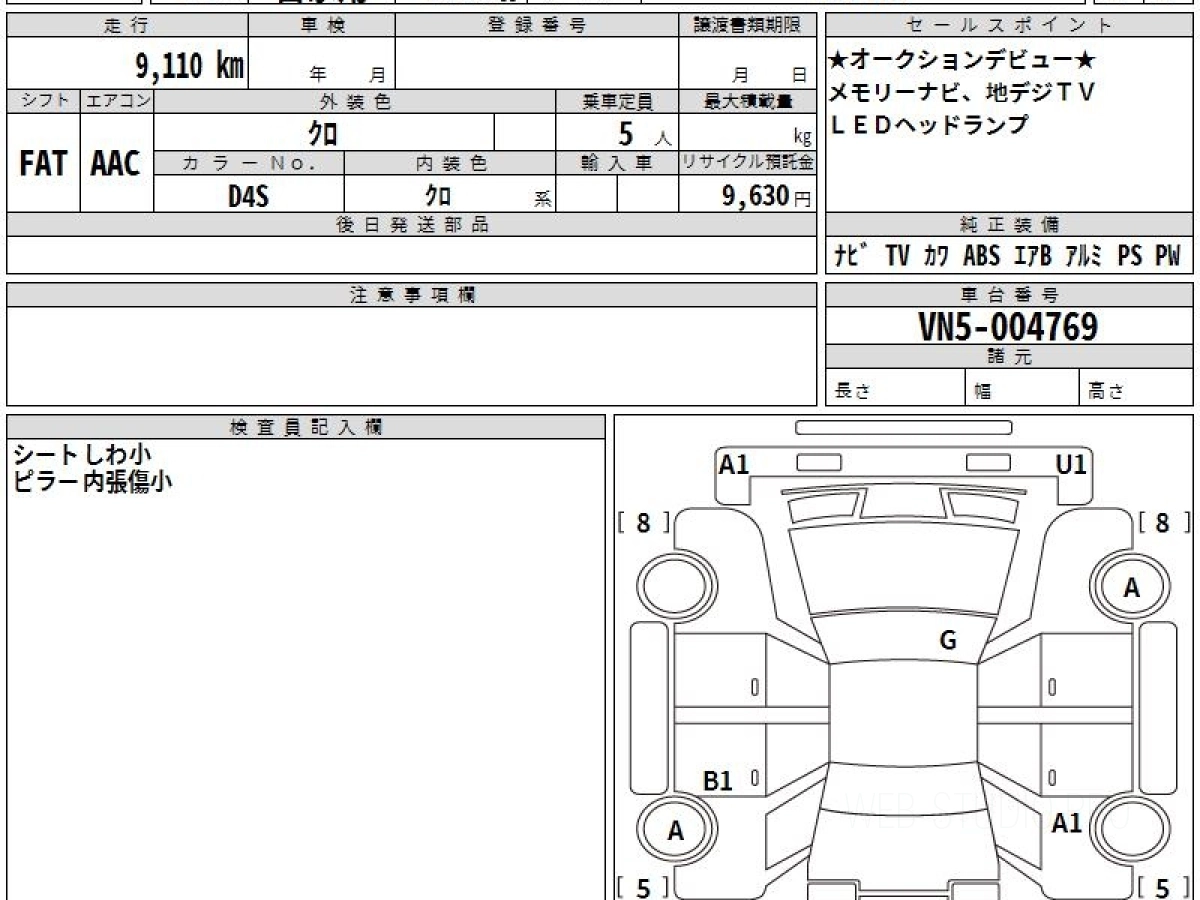Select the mileage value 9,110 km
The width and height of the screenshot is (1200, 900).
tap(189, 65)
